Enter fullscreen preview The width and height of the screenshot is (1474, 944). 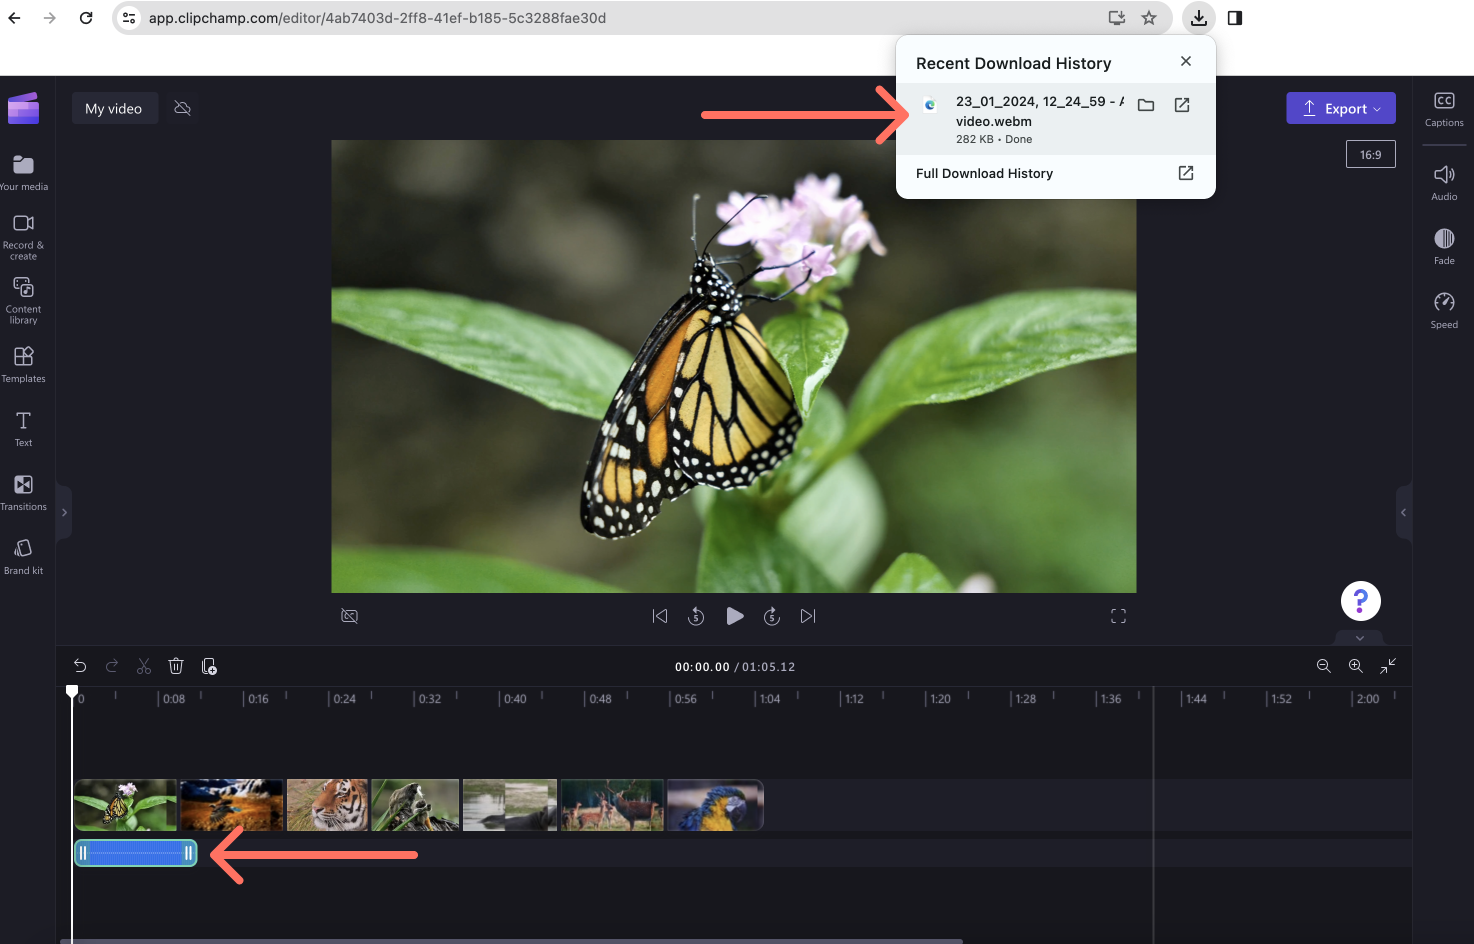(x=1118, y=616)
